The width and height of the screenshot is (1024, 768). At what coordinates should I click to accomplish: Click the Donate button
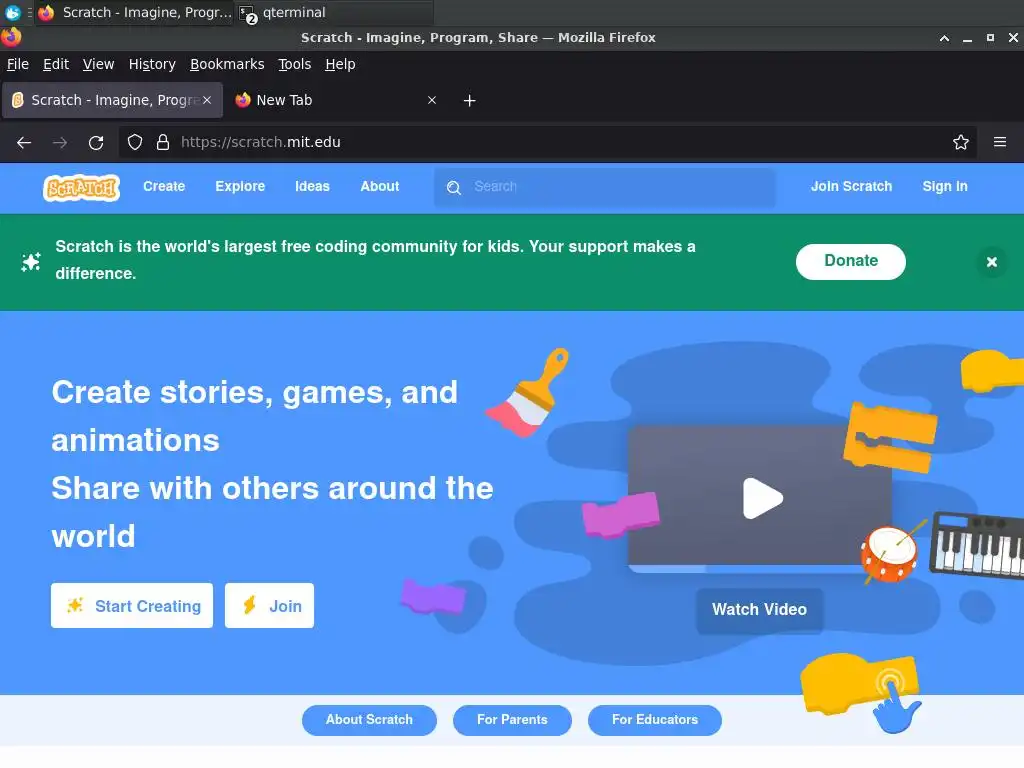click(x=850, y=261)
